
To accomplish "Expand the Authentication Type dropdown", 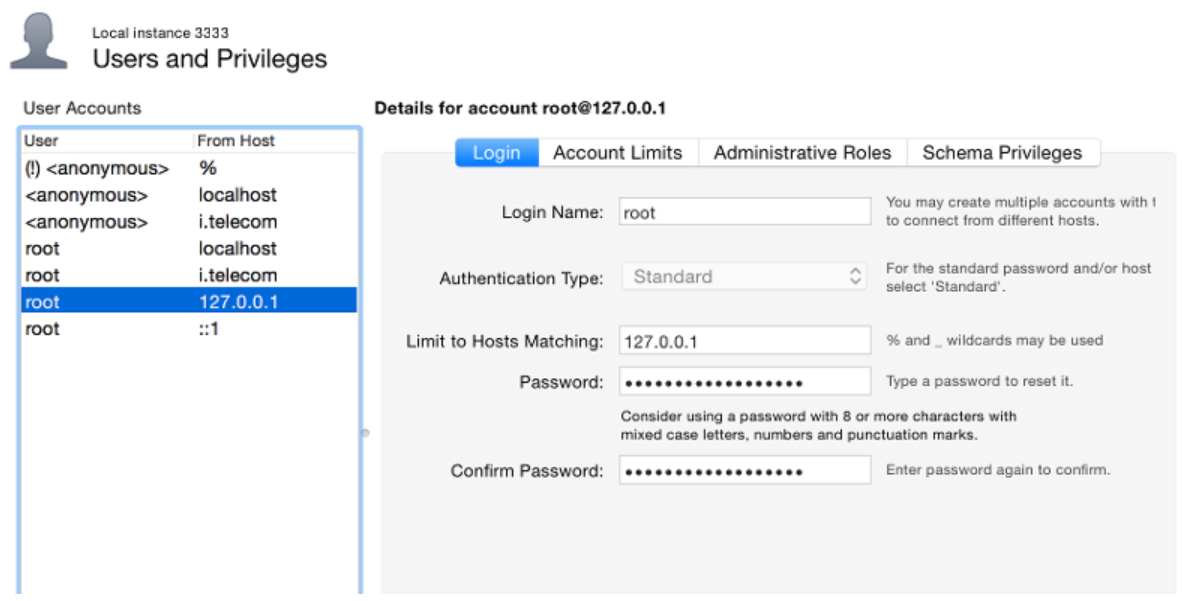I will click(744, 277).
